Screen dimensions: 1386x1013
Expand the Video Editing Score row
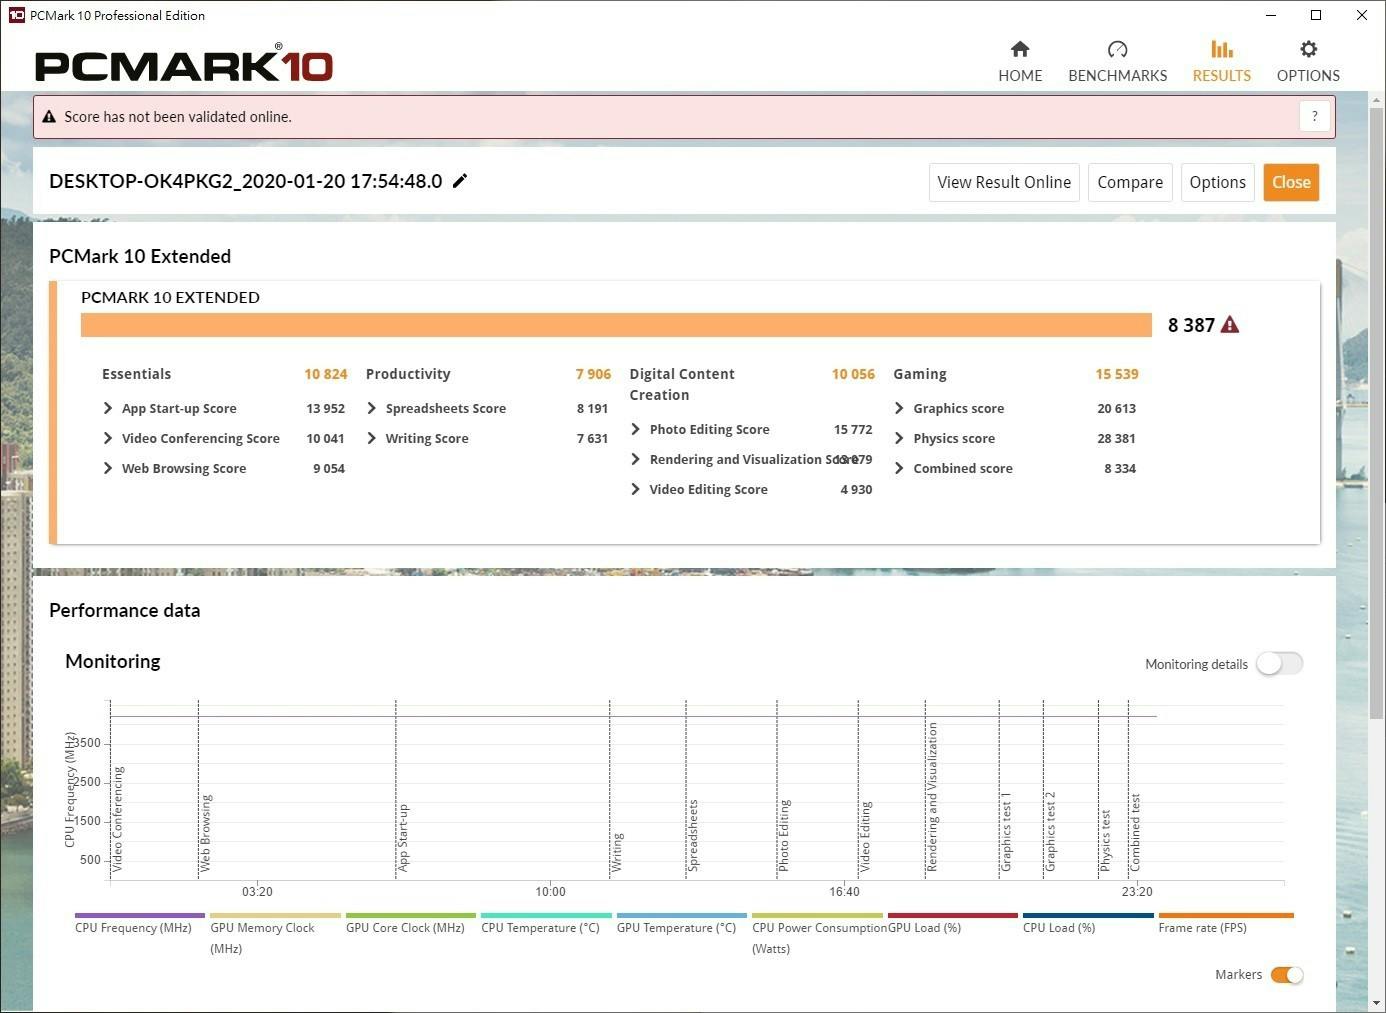(x=636, y=489)
